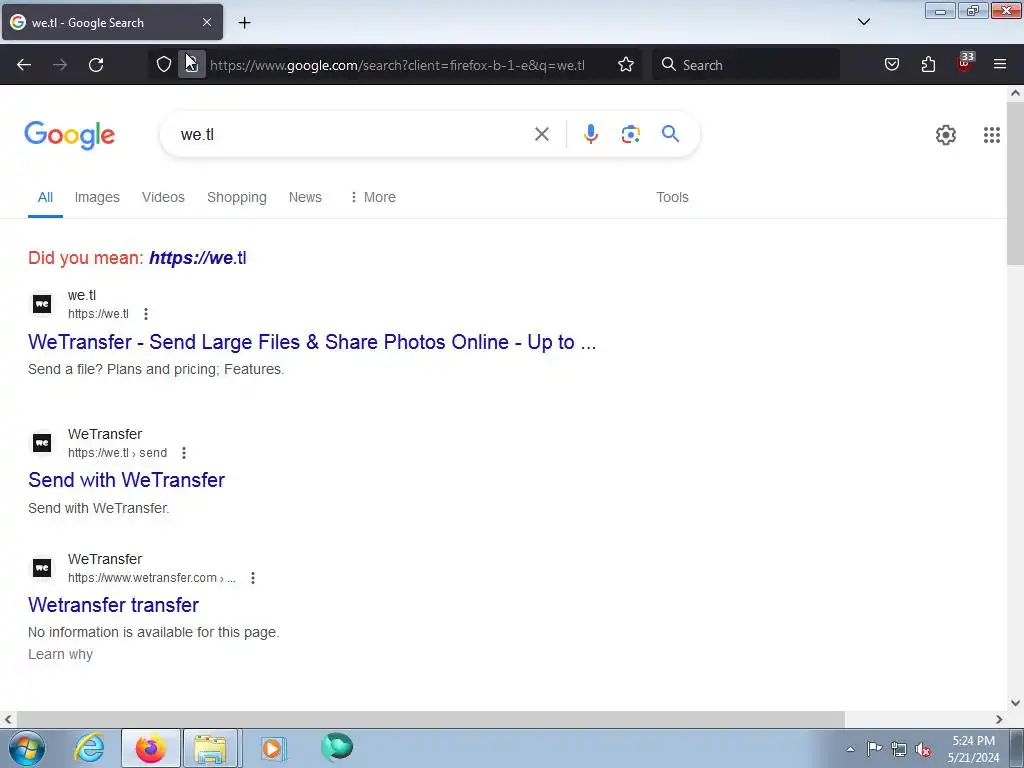The image size is (1024, 768).
Task: Click the horizontal scrollbar thumb
Action: point(430,719)
